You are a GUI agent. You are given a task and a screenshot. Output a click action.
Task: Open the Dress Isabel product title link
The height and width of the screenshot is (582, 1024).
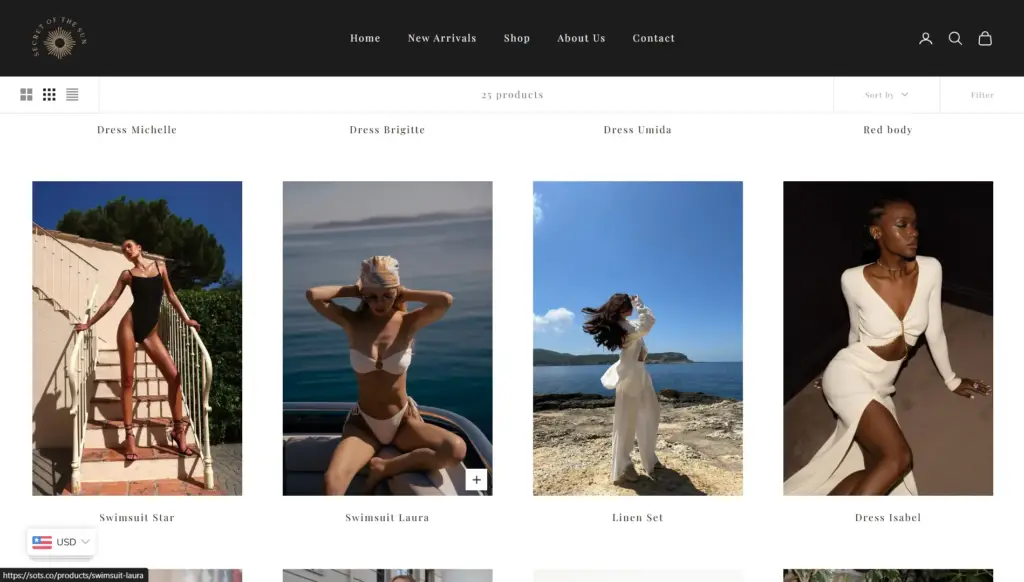[888, 518]
